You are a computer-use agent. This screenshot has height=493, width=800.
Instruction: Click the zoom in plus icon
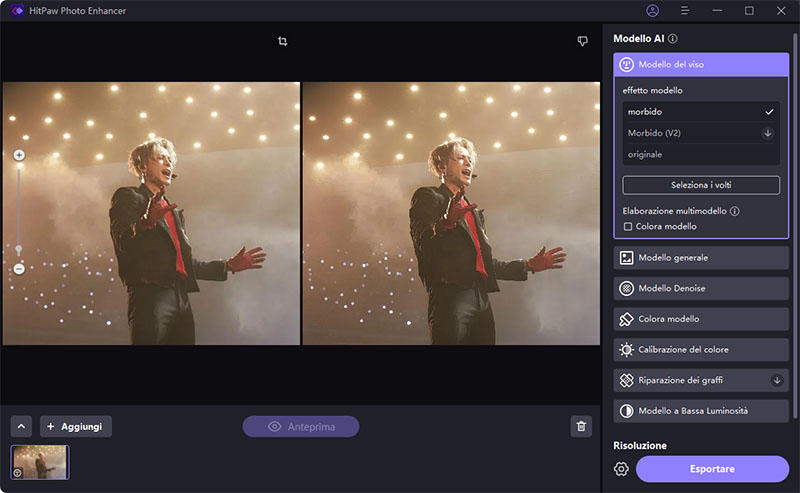click(19, 155)
